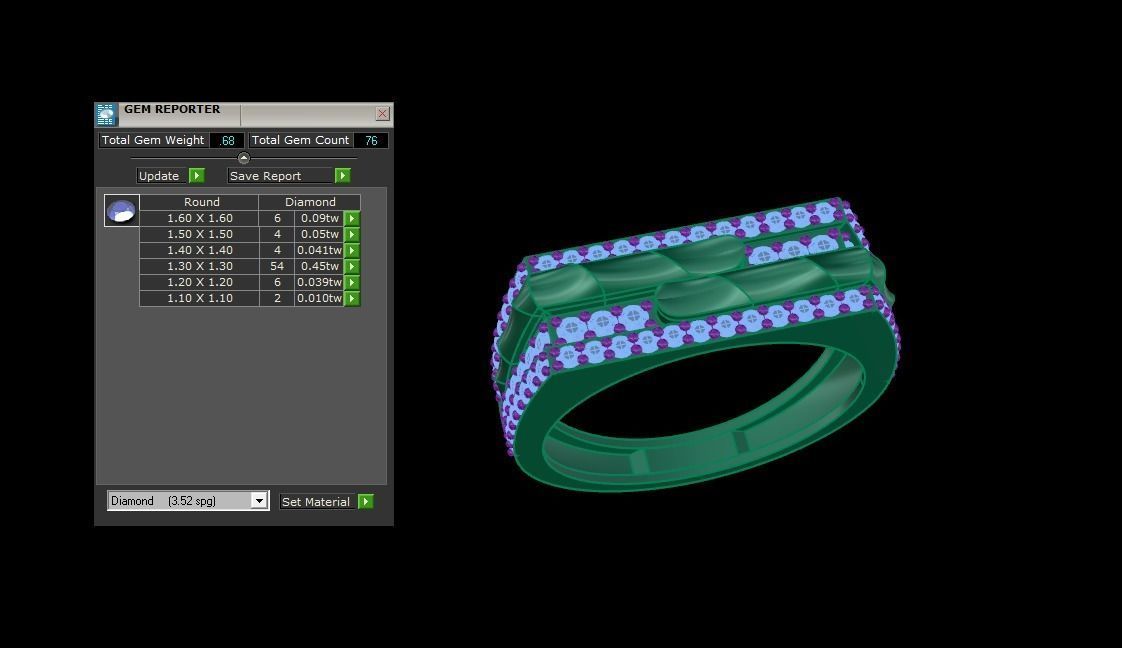Collapse the panel using the round arrow handle
The width and height of the screenshot is (1122, 648).
click(x=243, y=158)
